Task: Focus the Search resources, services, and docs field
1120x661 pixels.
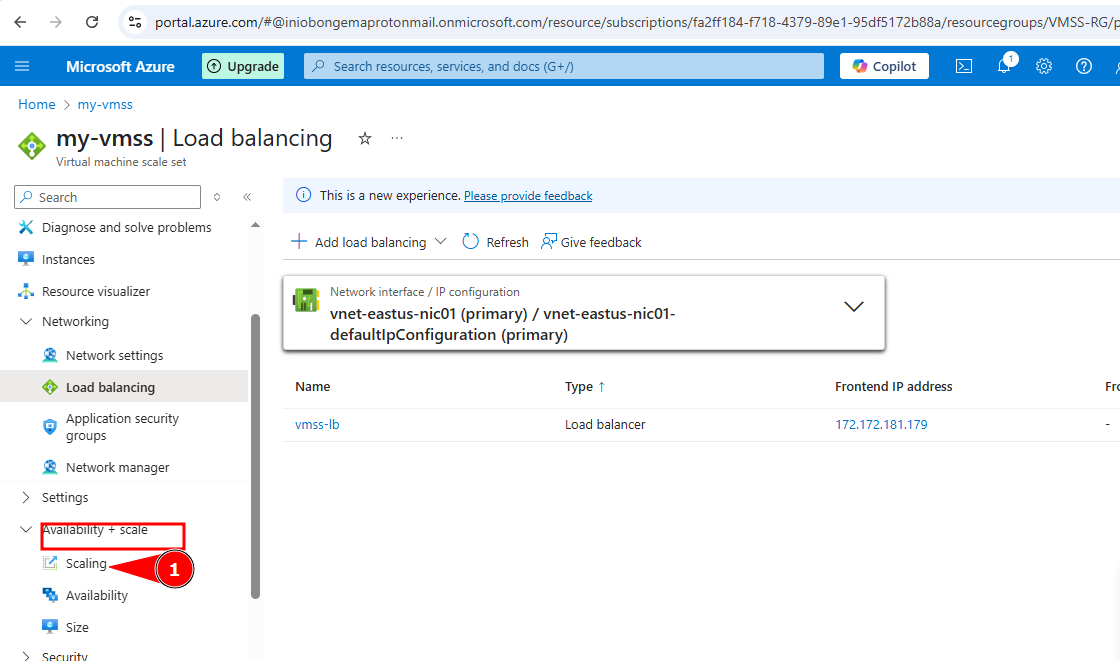Action: (564, 66)
